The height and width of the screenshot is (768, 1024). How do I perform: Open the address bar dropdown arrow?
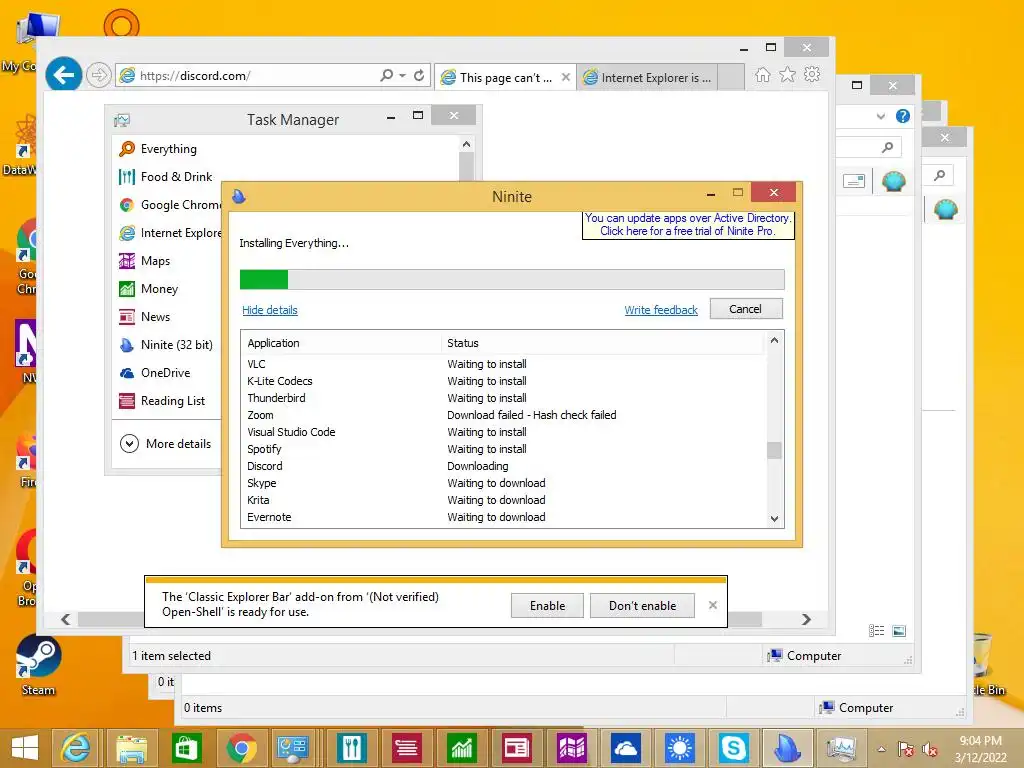pos(402,76)
